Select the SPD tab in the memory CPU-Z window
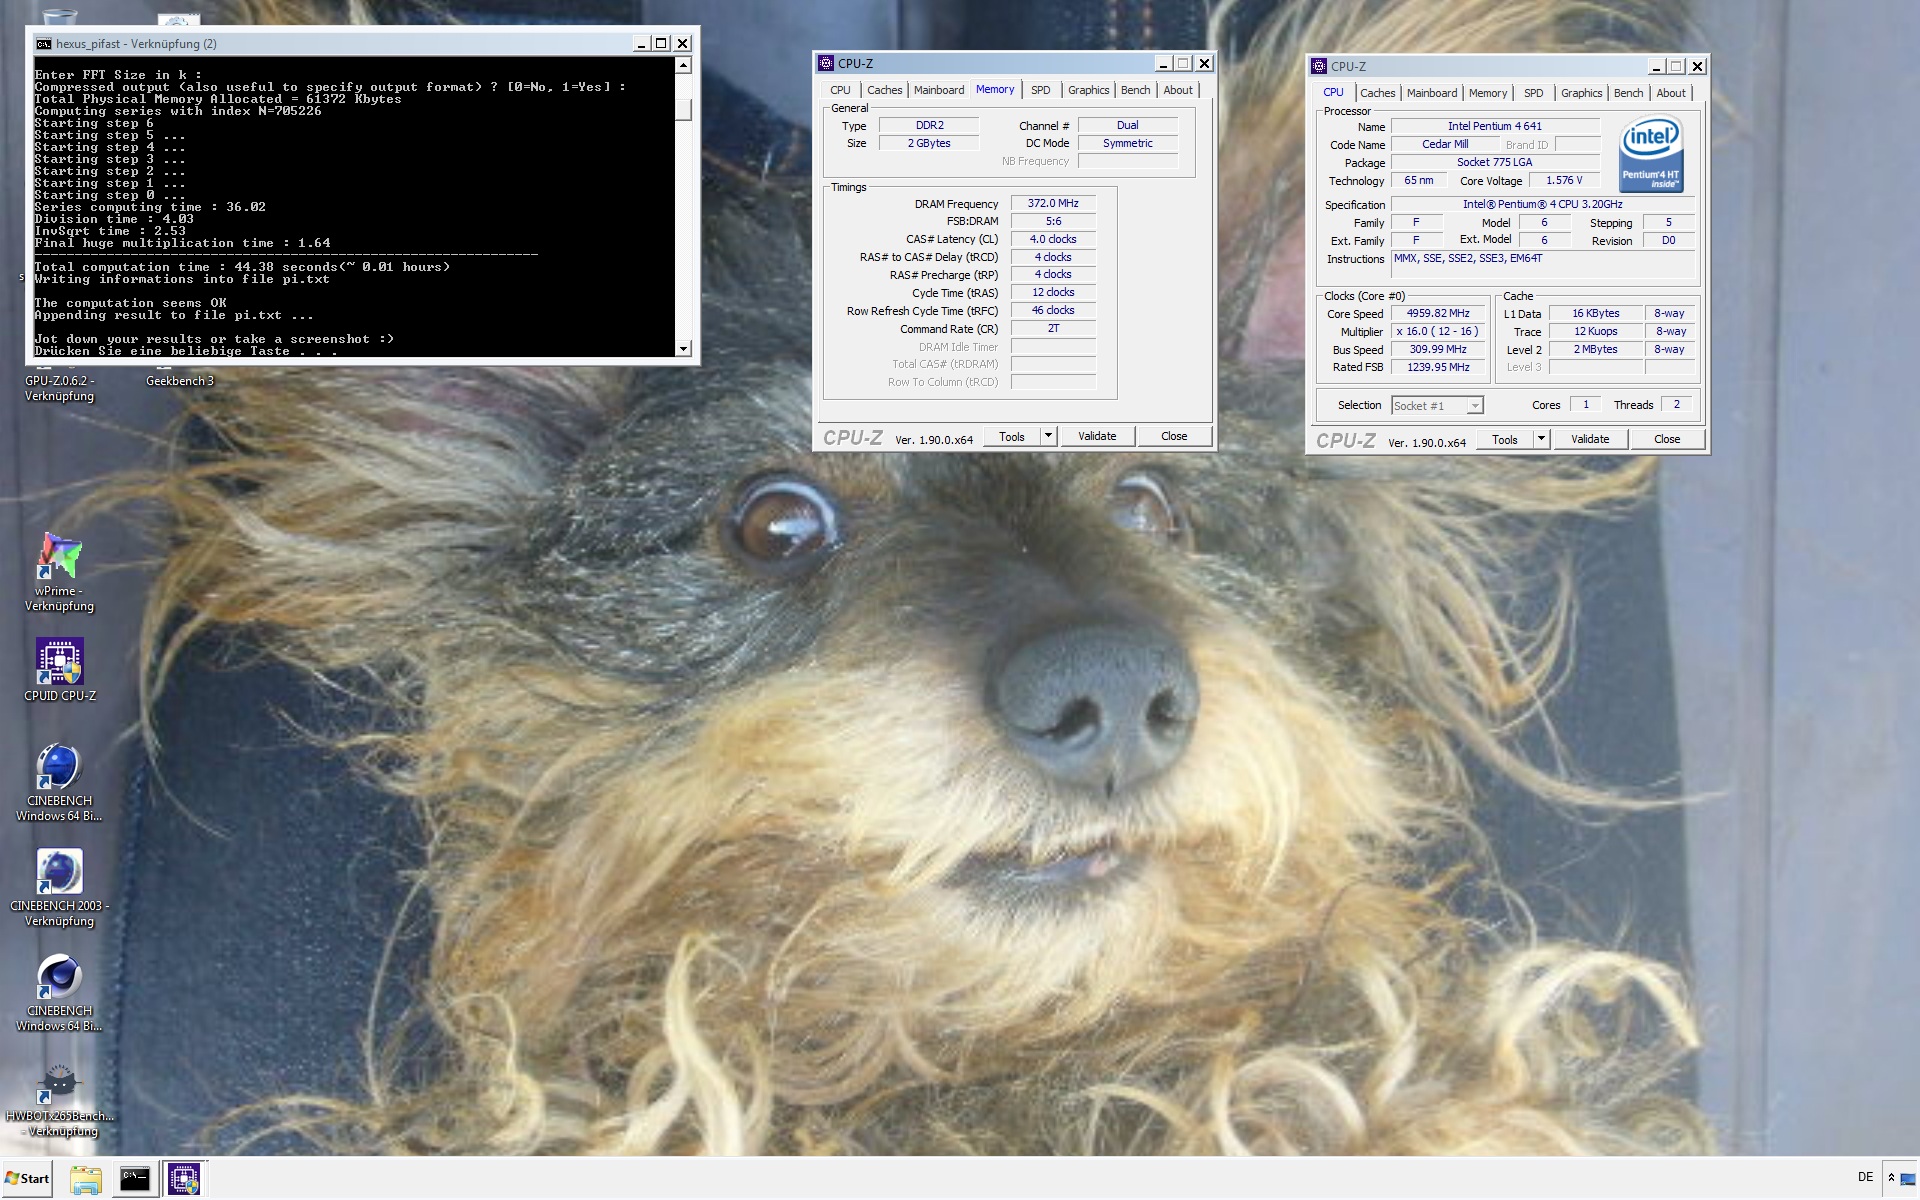 (1041, 90)
